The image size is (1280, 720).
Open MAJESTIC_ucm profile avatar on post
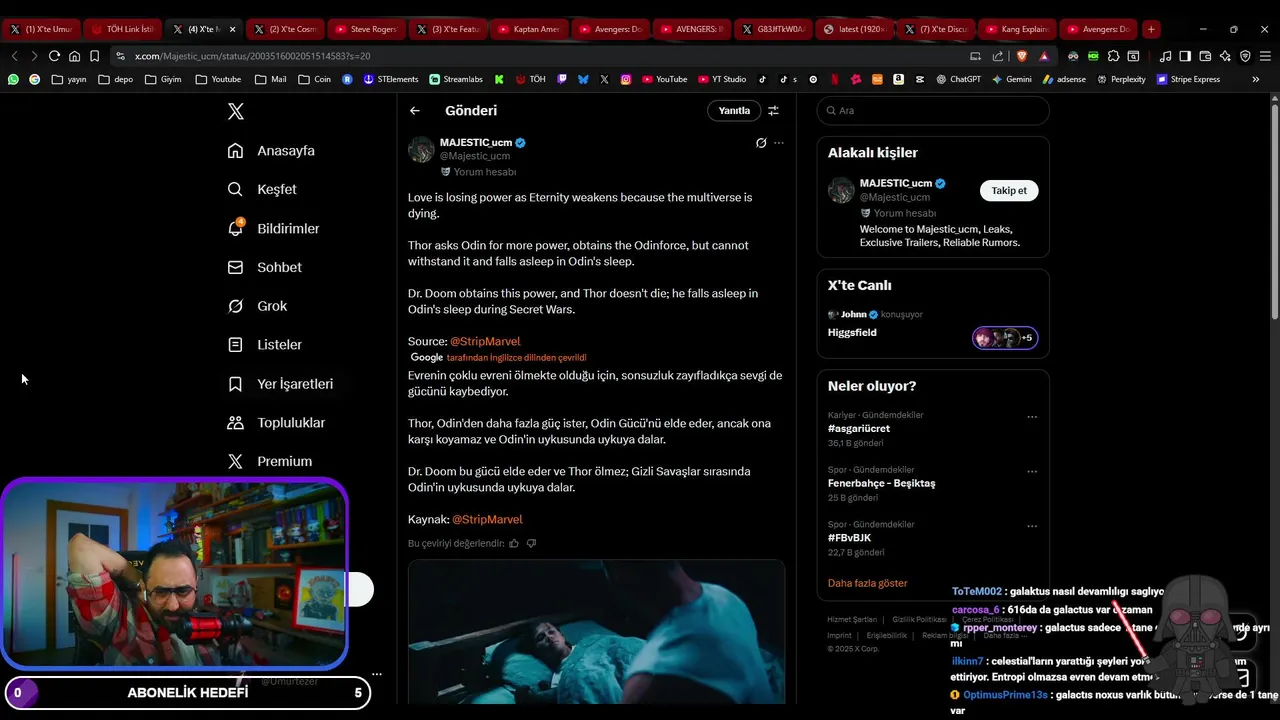click(421, 150)
